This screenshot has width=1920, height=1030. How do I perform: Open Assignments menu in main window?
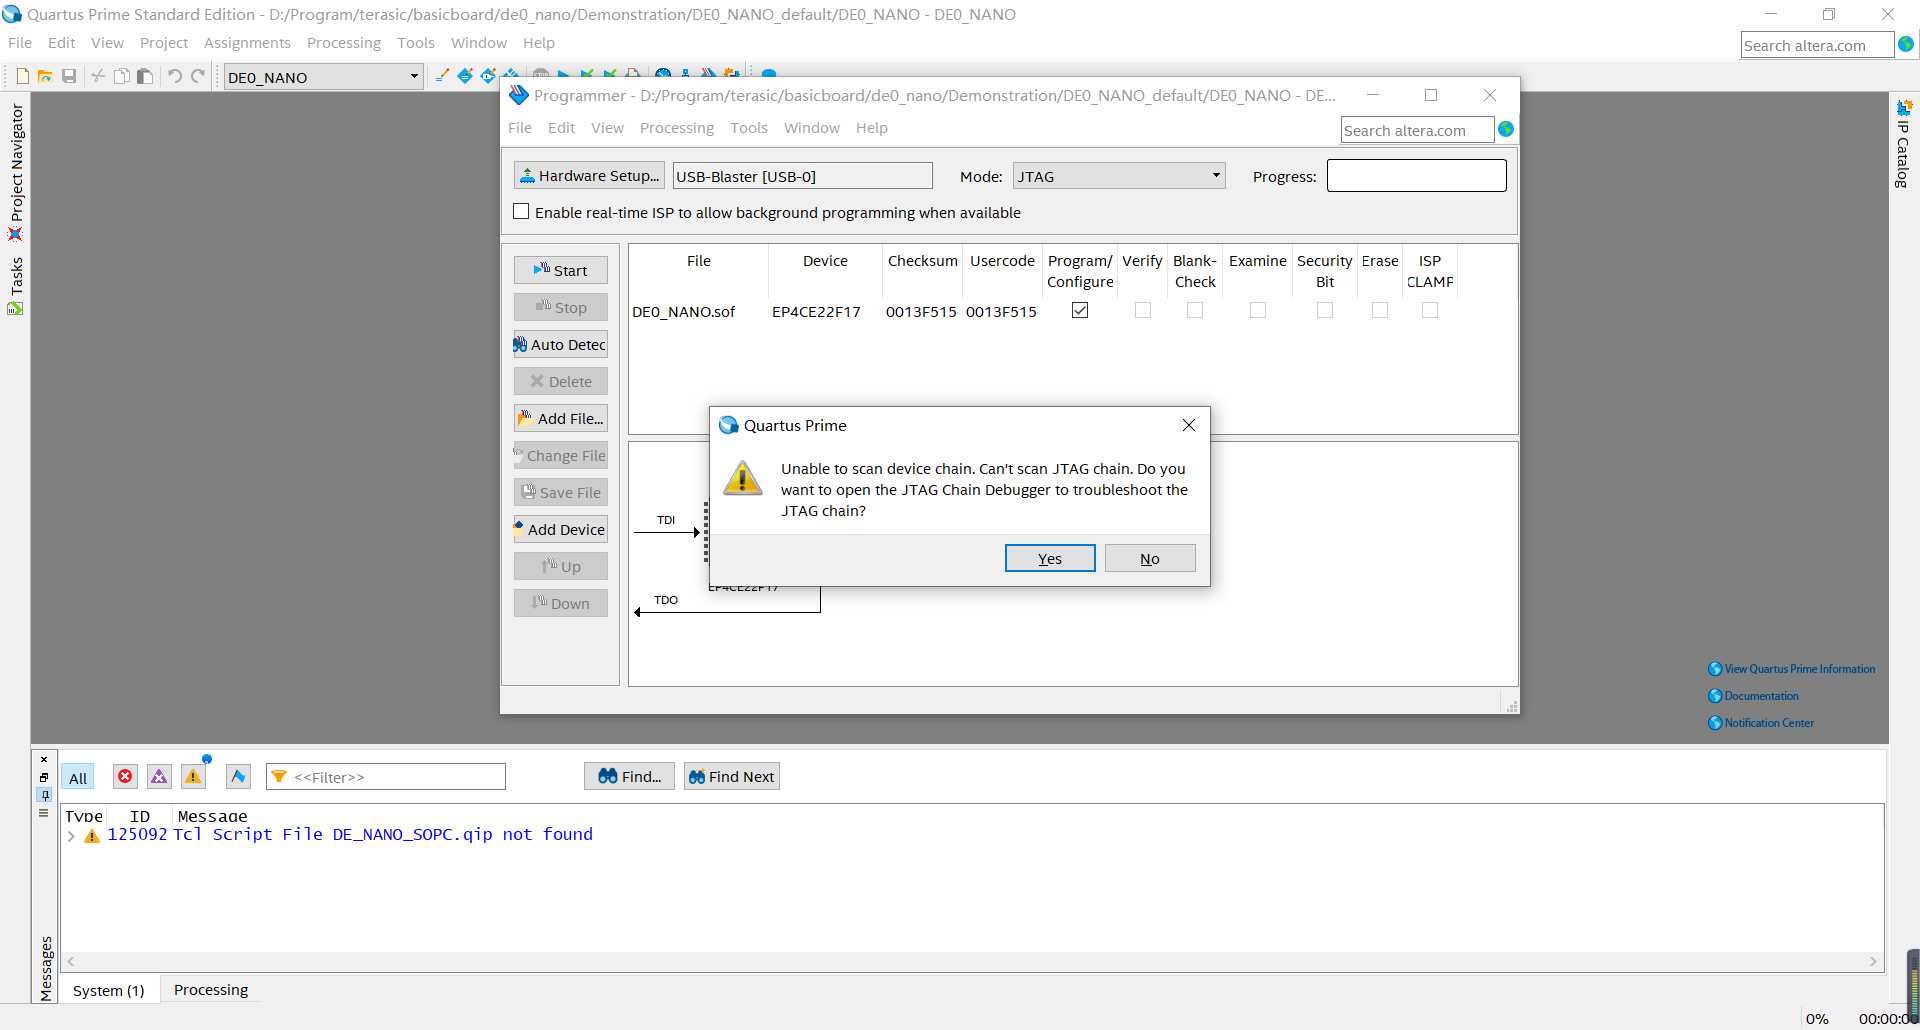[247, 43]
